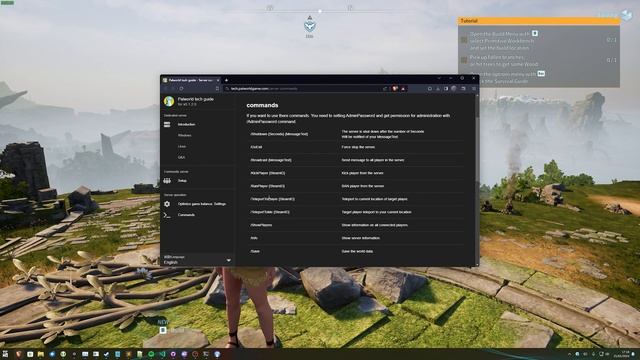Image resolution: width=640 pixels, height=360 pixels.
Task: Open the Windows Start menu
Action: (x=5, y=354)
